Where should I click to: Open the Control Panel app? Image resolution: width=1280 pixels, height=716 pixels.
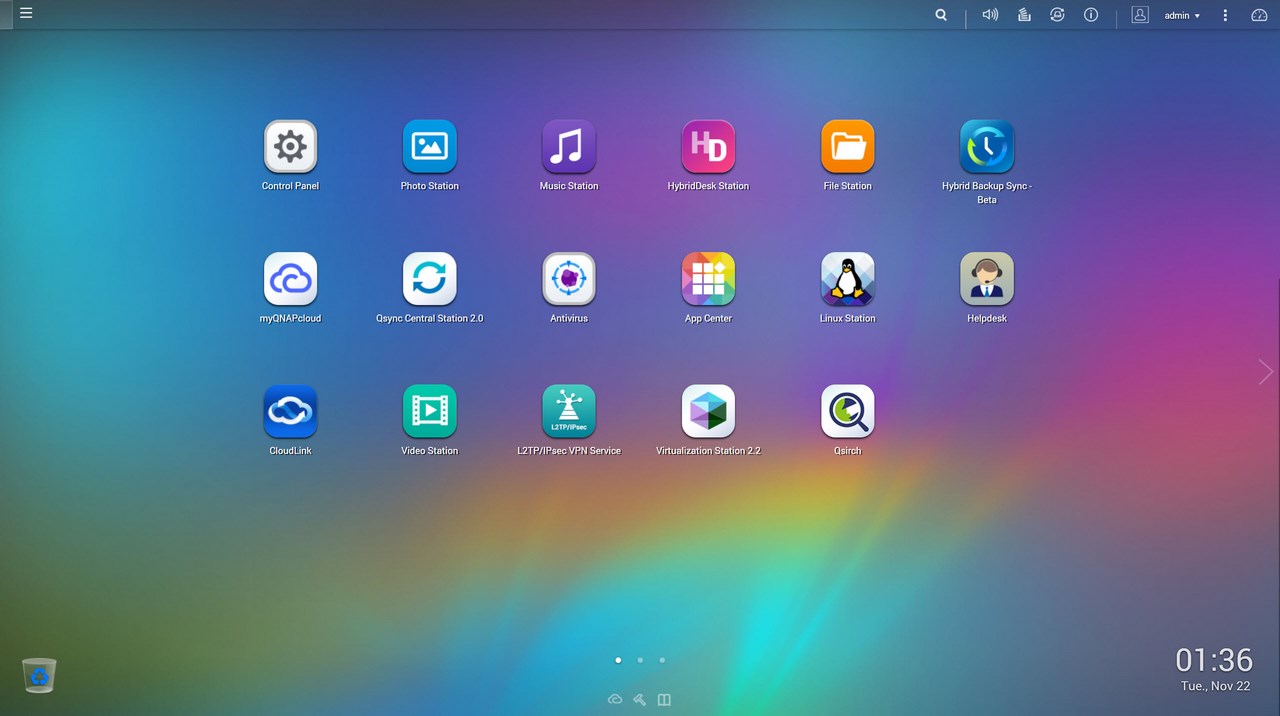point(290,147)
